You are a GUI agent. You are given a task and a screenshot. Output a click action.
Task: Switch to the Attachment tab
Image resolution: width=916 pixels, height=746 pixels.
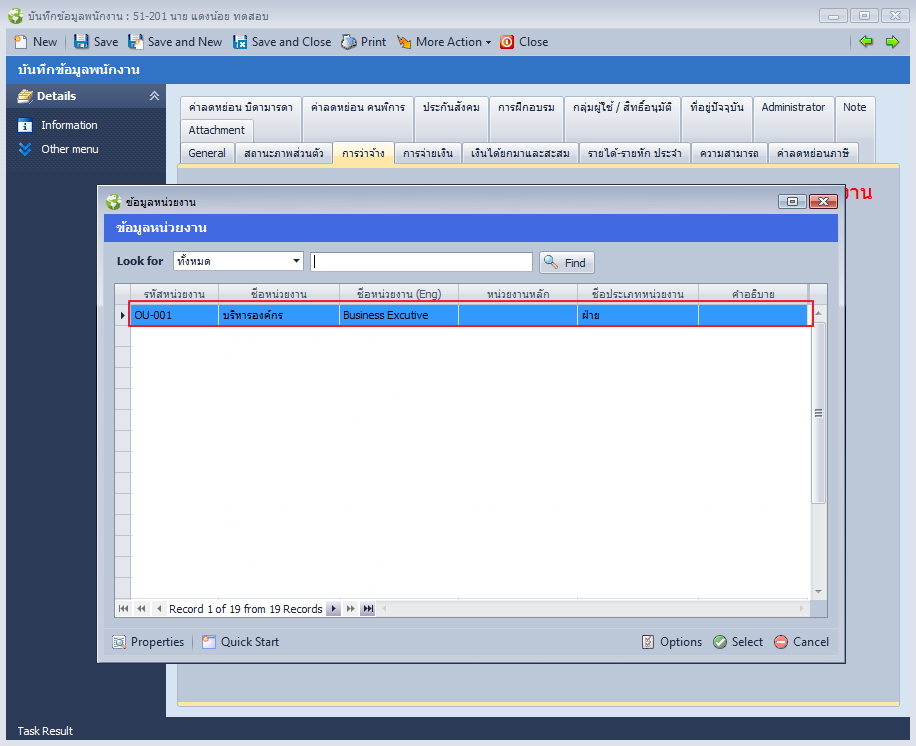coord(217,130)
